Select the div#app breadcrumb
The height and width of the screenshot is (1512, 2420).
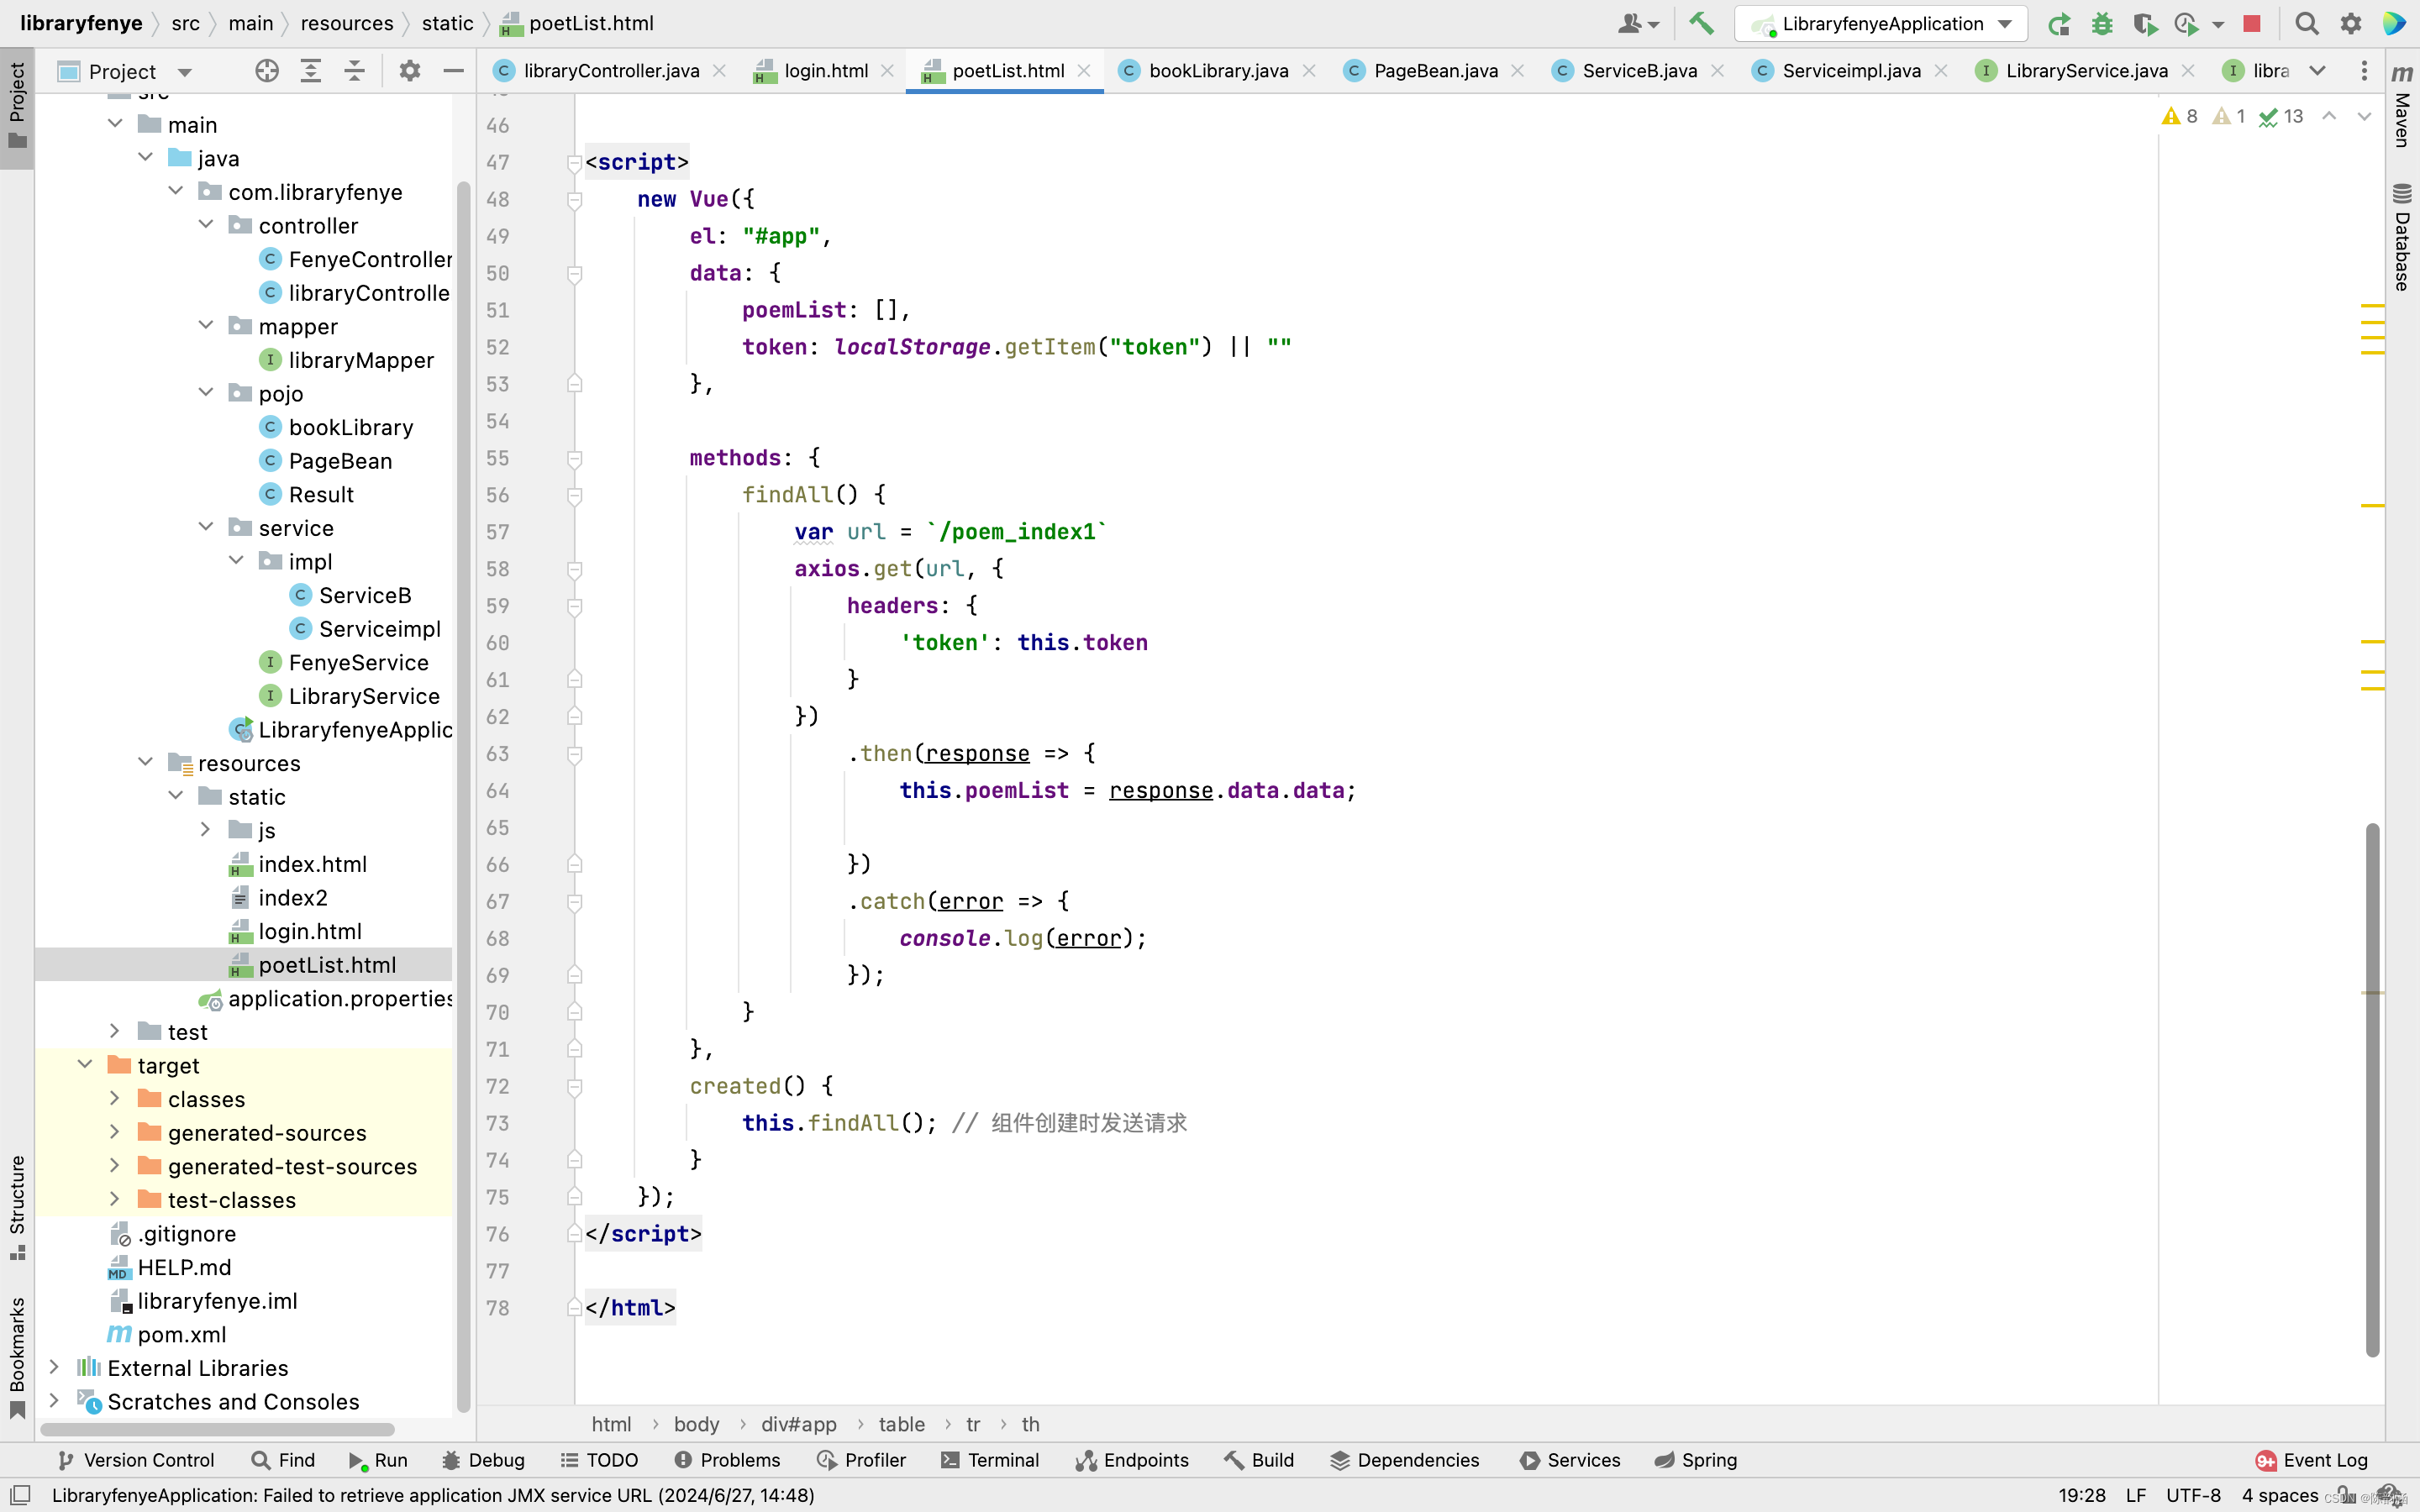(x=798, y=1424)
